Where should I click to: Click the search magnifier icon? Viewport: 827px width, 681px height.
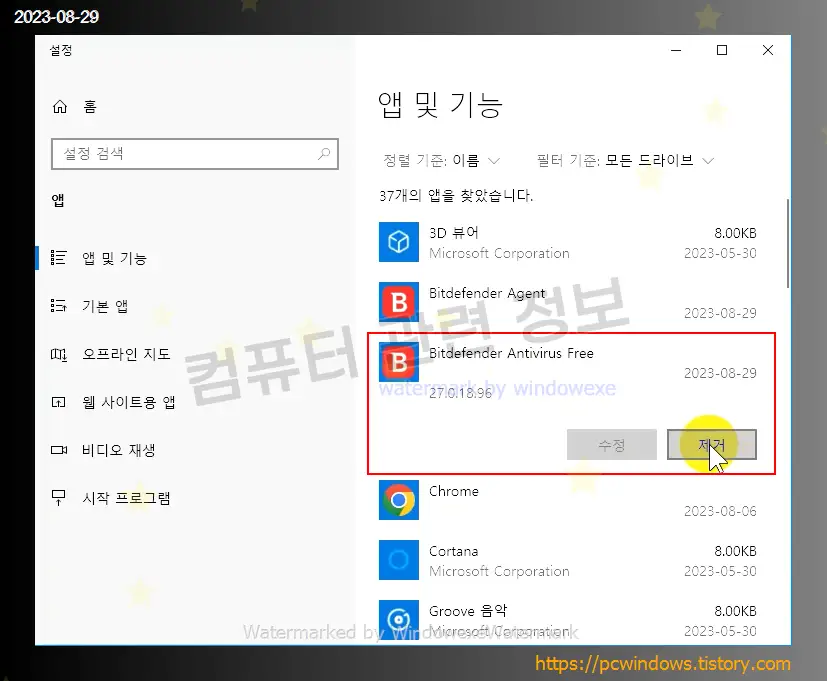324,154
